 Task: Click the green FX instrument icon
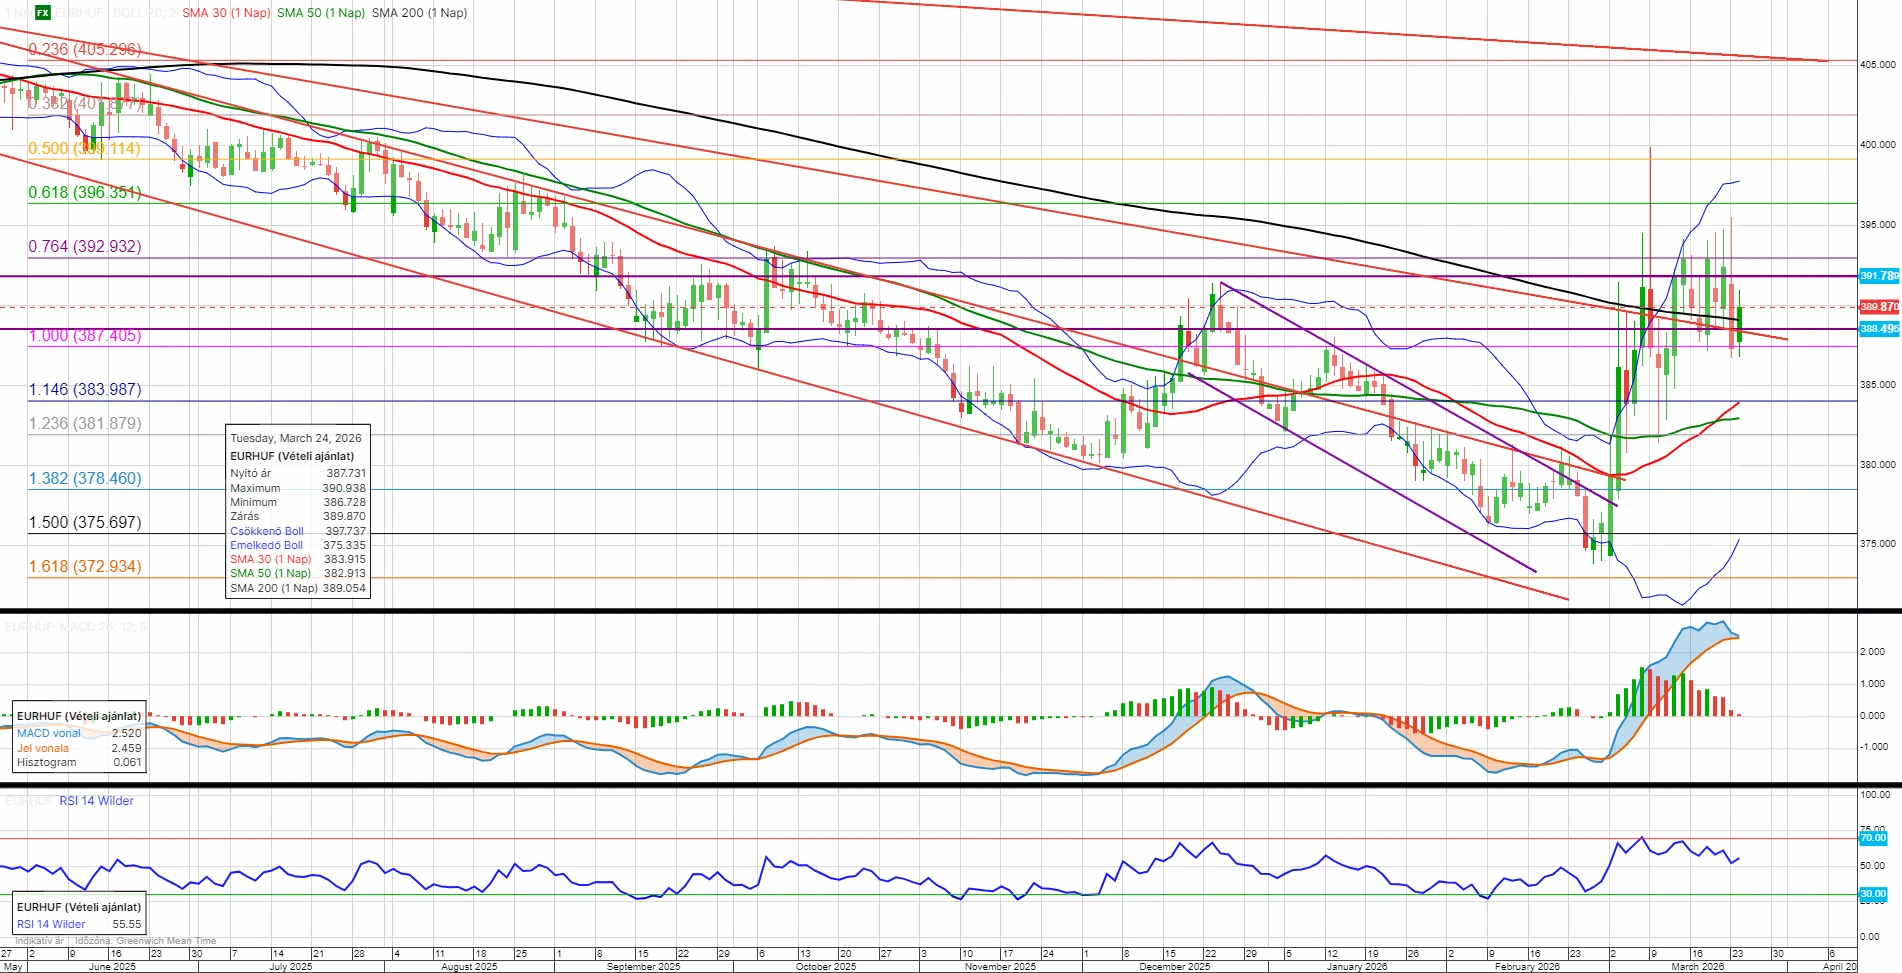43,13
